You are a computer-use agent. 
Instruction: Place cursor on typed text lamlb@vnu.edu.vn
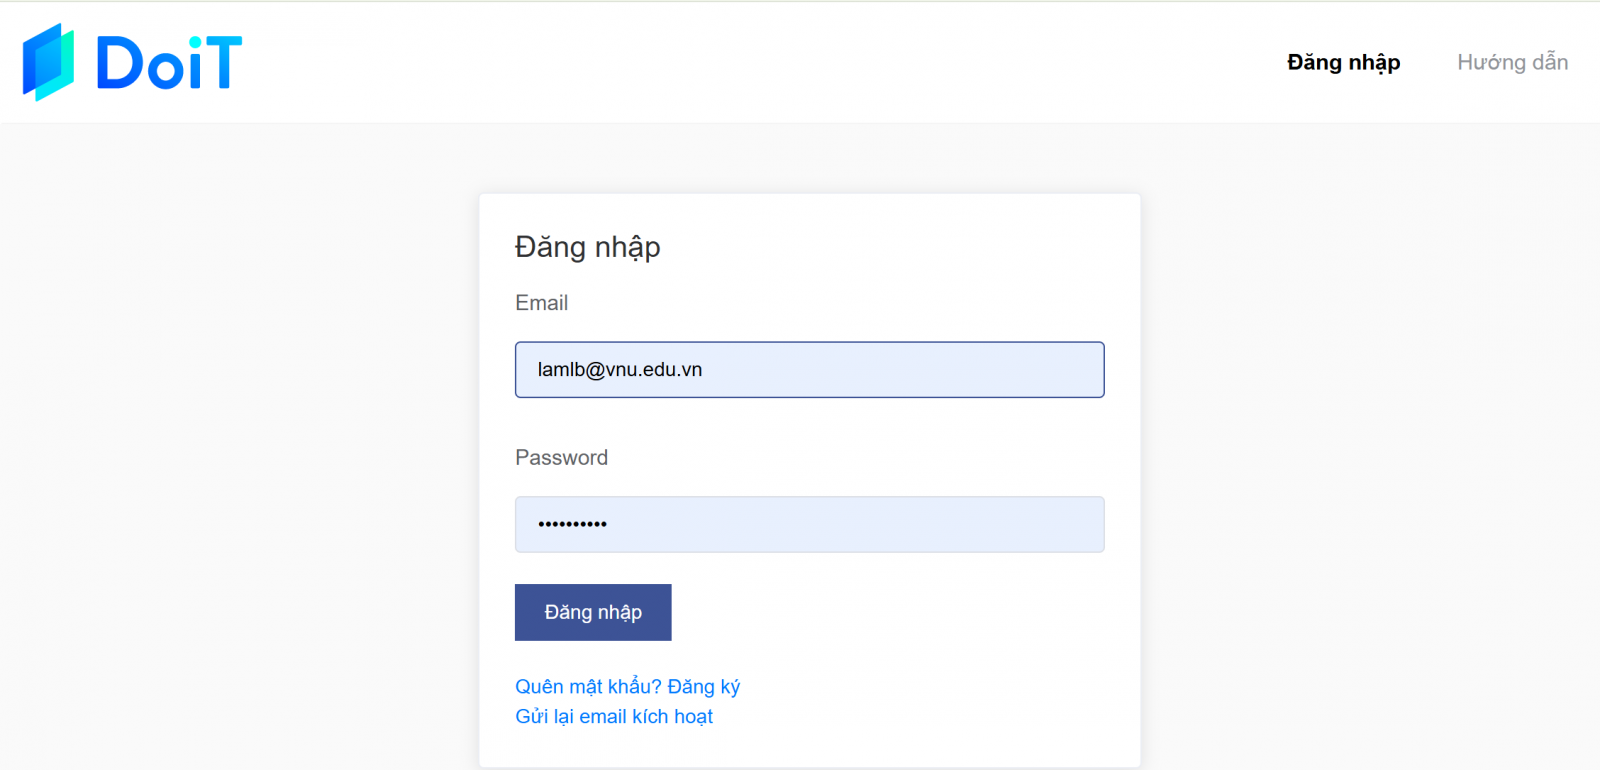click(x=620, y=370)
